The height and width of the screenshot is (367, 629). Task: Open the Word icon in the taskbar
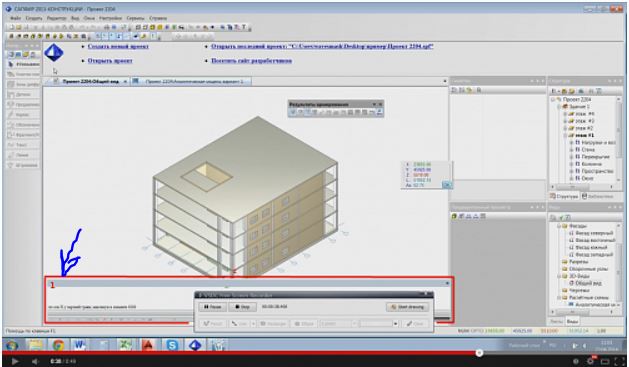click(79, 345)
